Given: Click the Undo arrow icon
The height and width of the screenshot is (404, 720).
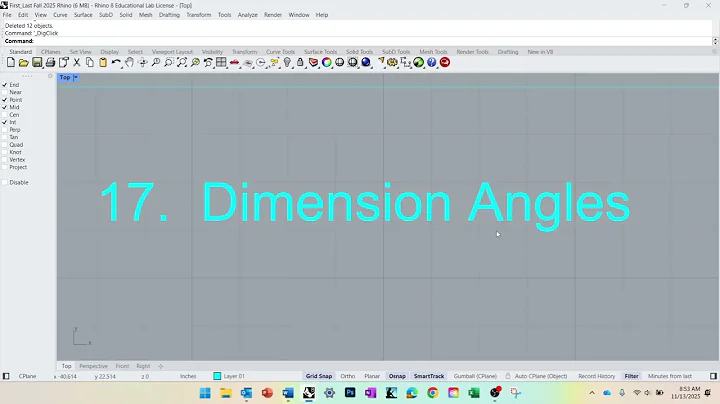Looking at the screenshot, I should pos(116,62).
